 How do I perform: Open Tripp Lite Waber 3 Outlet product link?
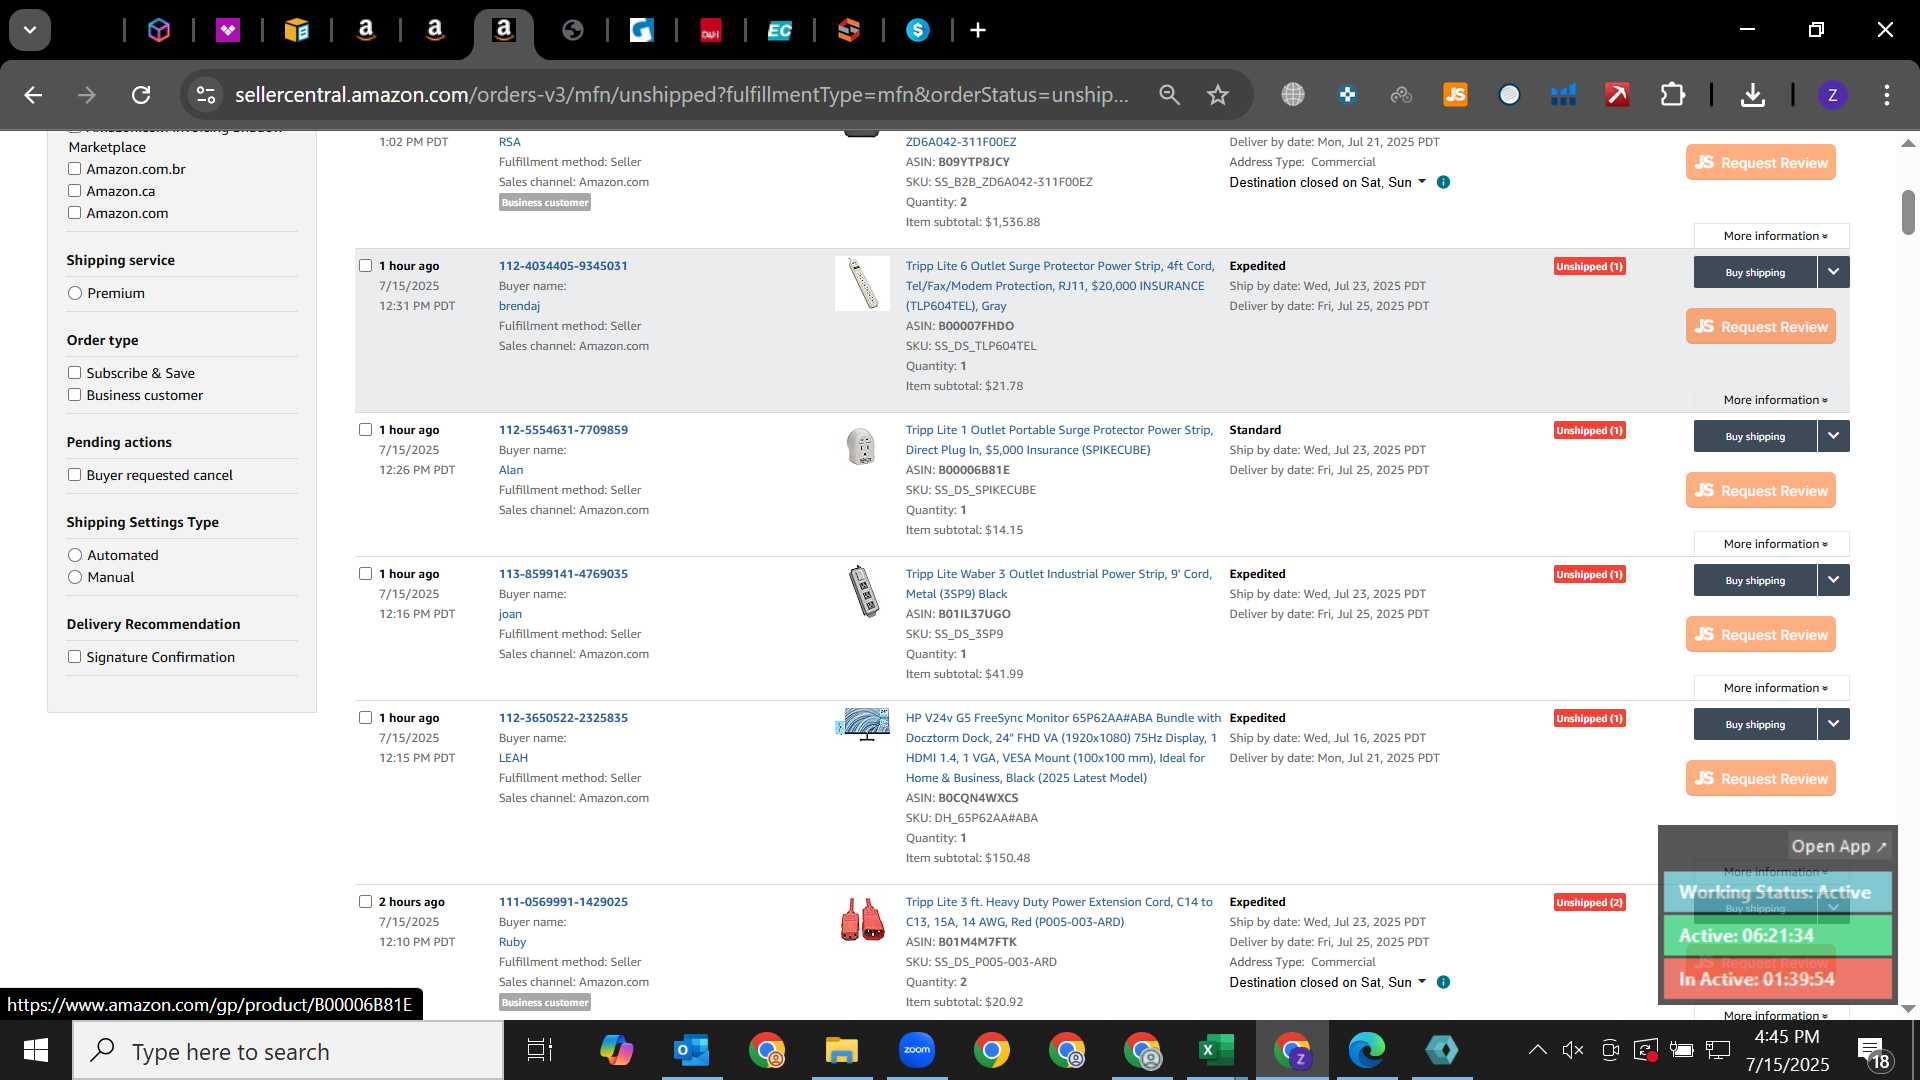[1058, 584]
